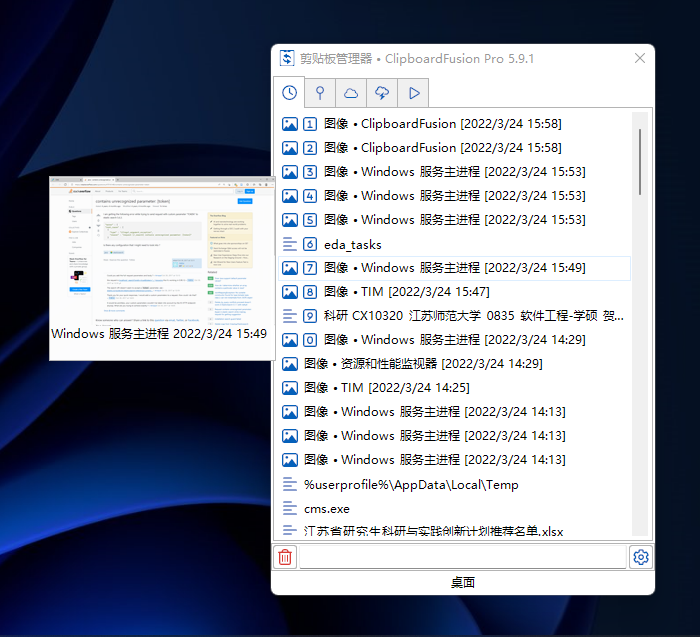Click the image icon of item 1

[290, 124]
